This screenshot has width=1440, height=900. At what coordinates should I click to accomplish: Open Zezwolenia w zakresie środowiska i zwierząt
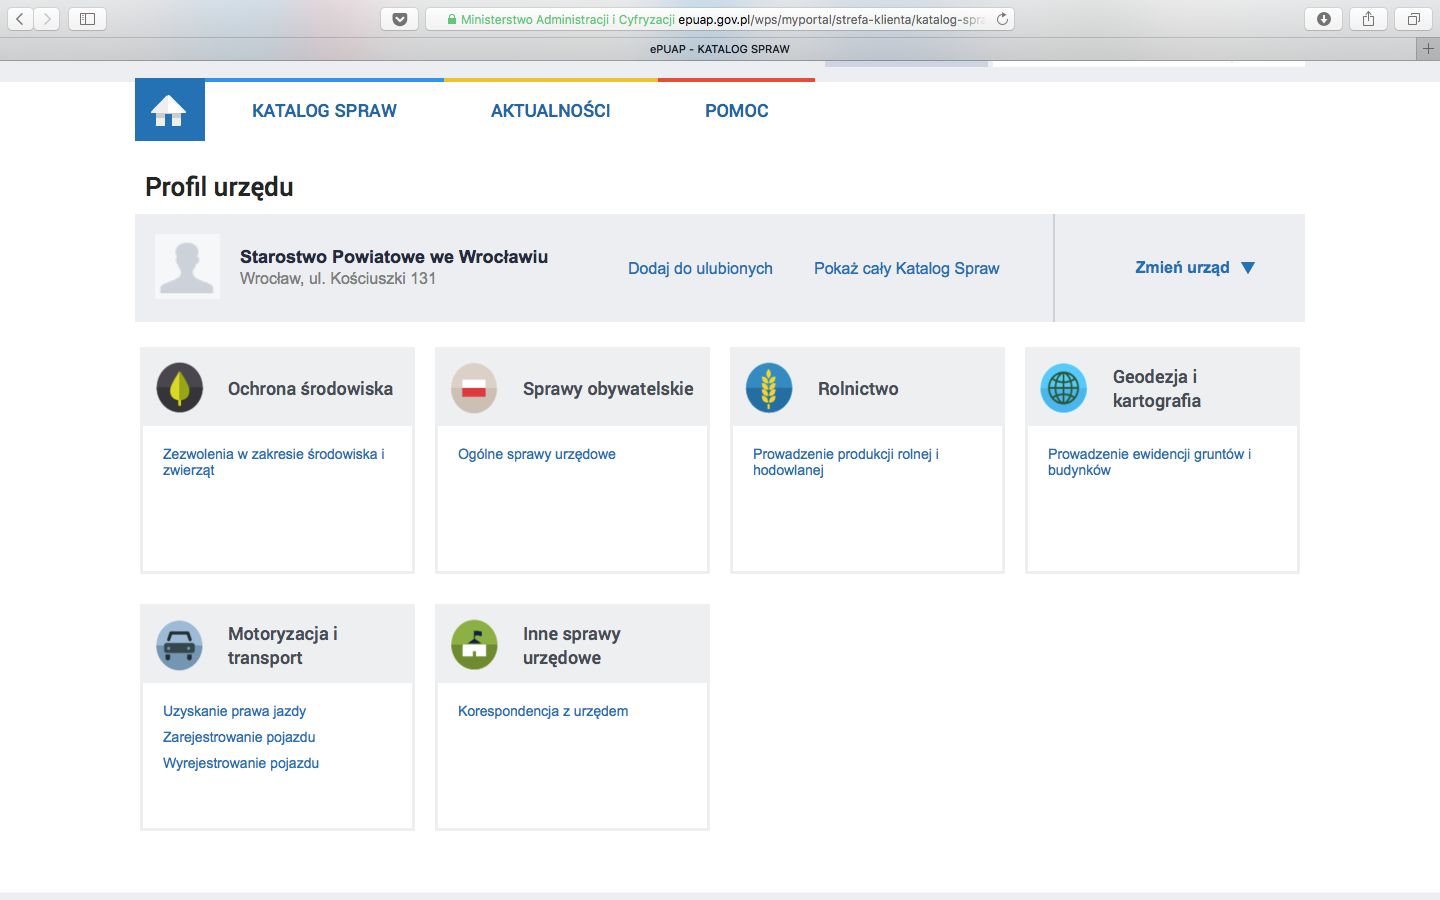coord(274,462)
